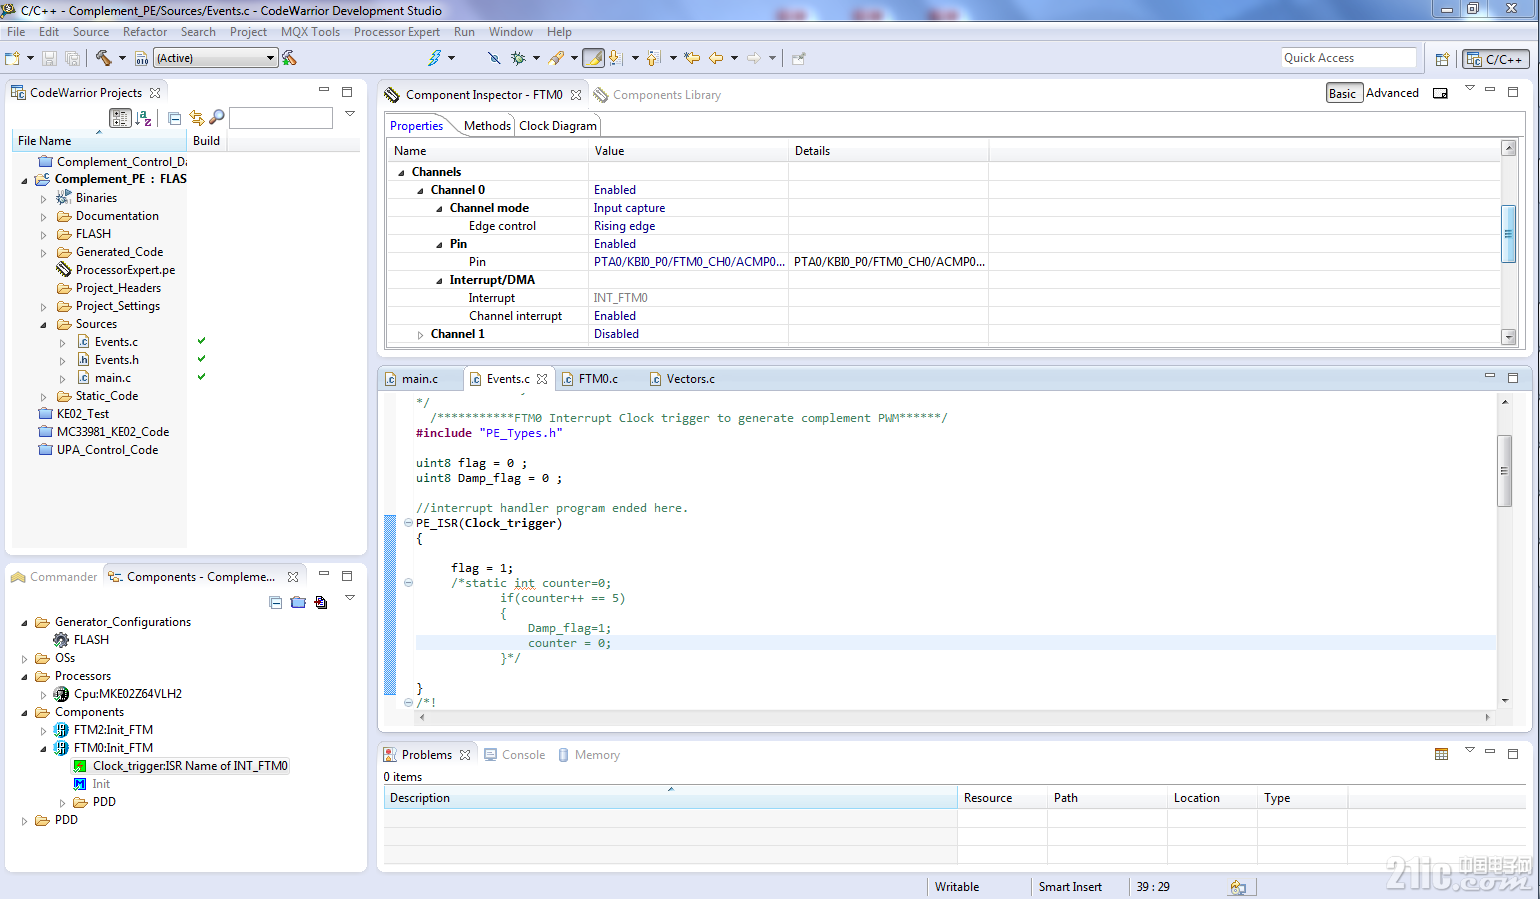Click the Previous Annotation arrow icon
Screen dimensions: 1540x899
pos(654,58)
